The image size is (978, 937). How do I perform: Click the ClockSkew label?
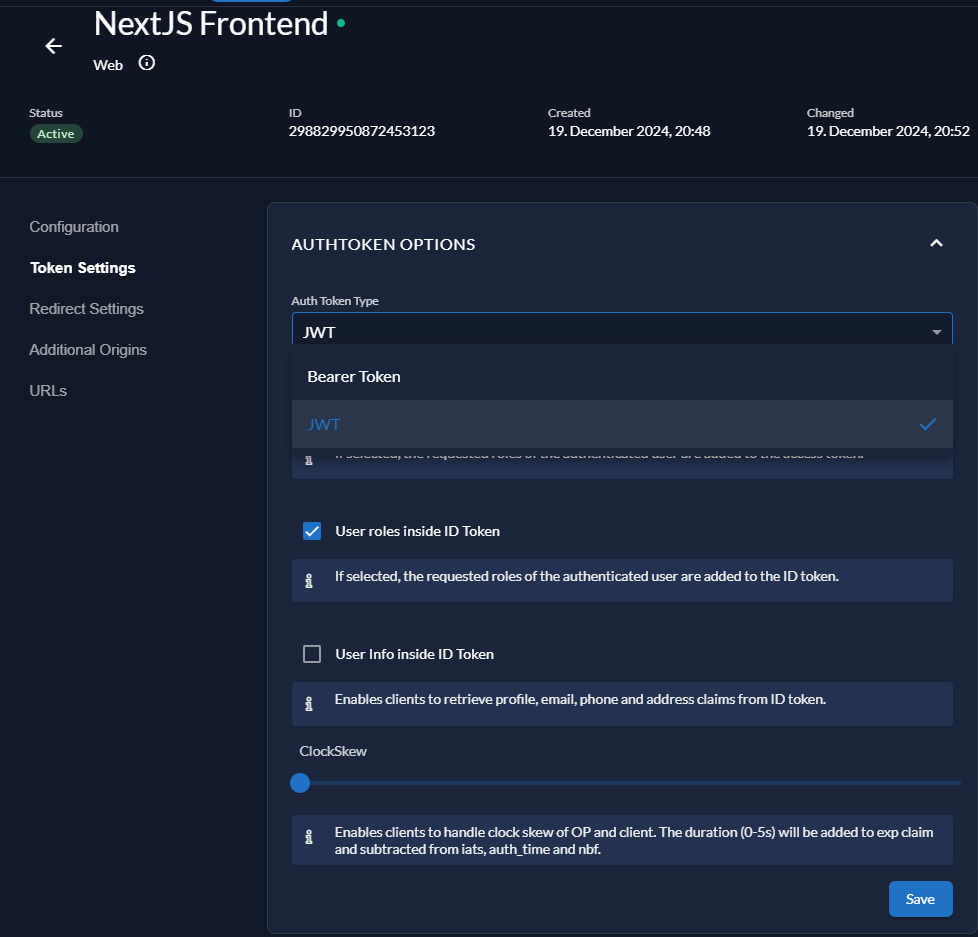click(x=332, y=751)
